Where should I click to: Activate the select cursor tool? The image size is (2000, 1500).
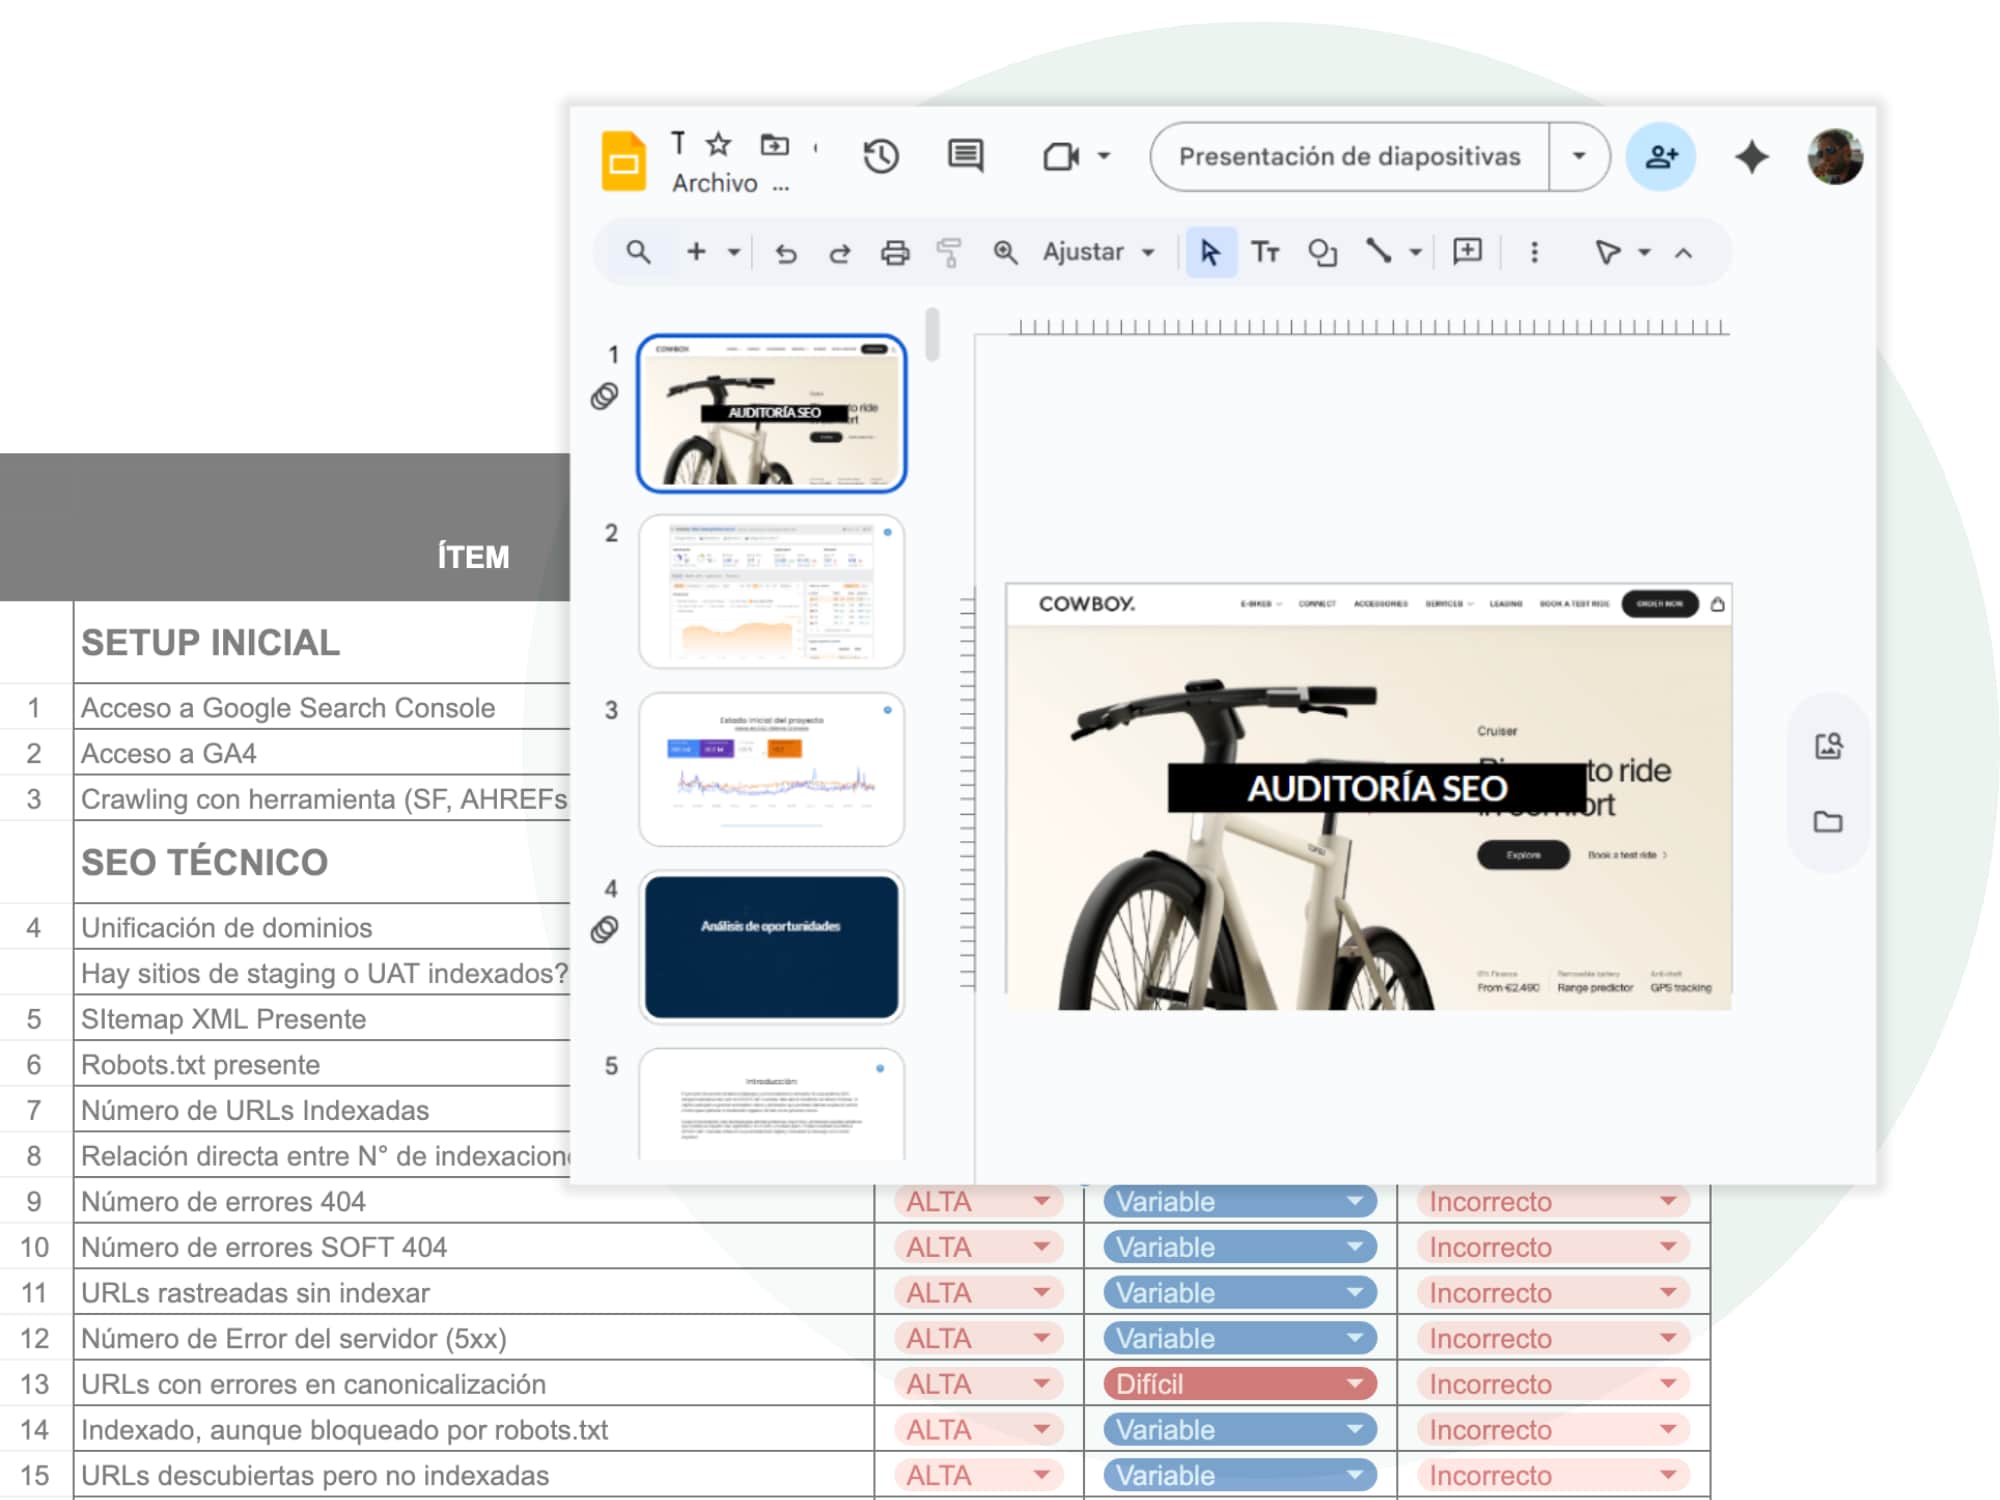click(x=1210, y=253)
